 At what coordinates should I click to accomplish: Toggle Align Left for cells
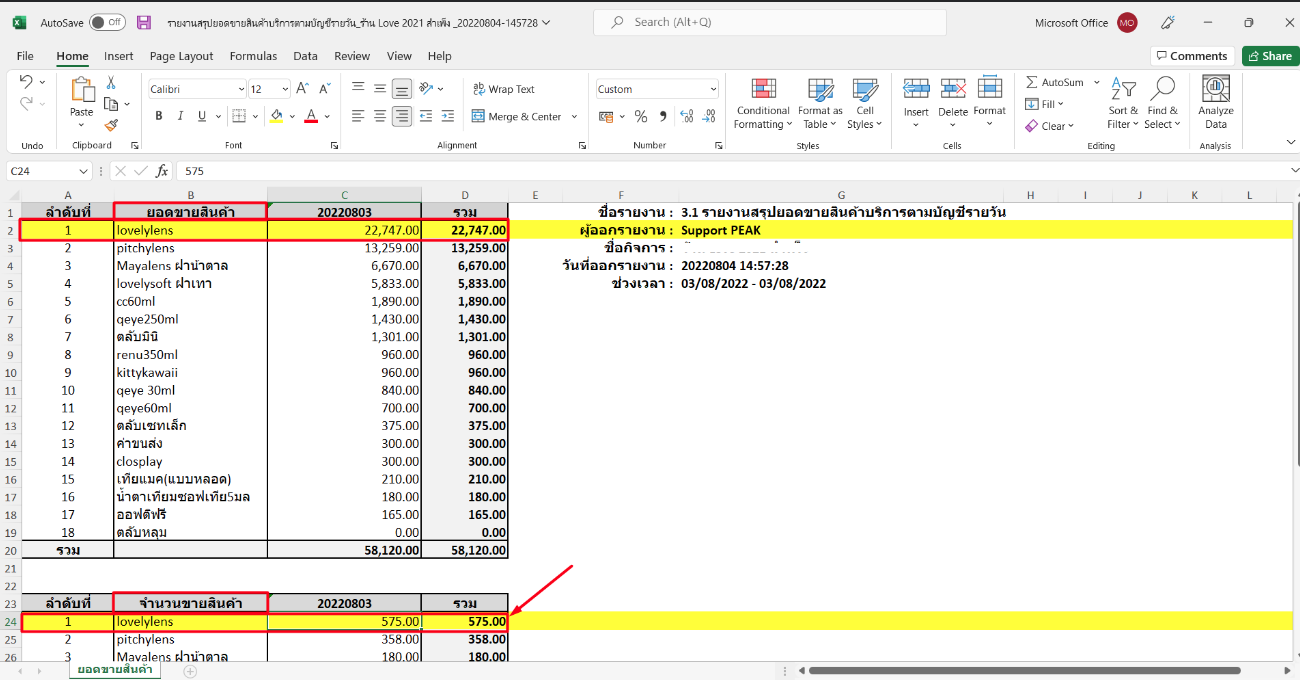pyautogui.click(x=358, y=117)
